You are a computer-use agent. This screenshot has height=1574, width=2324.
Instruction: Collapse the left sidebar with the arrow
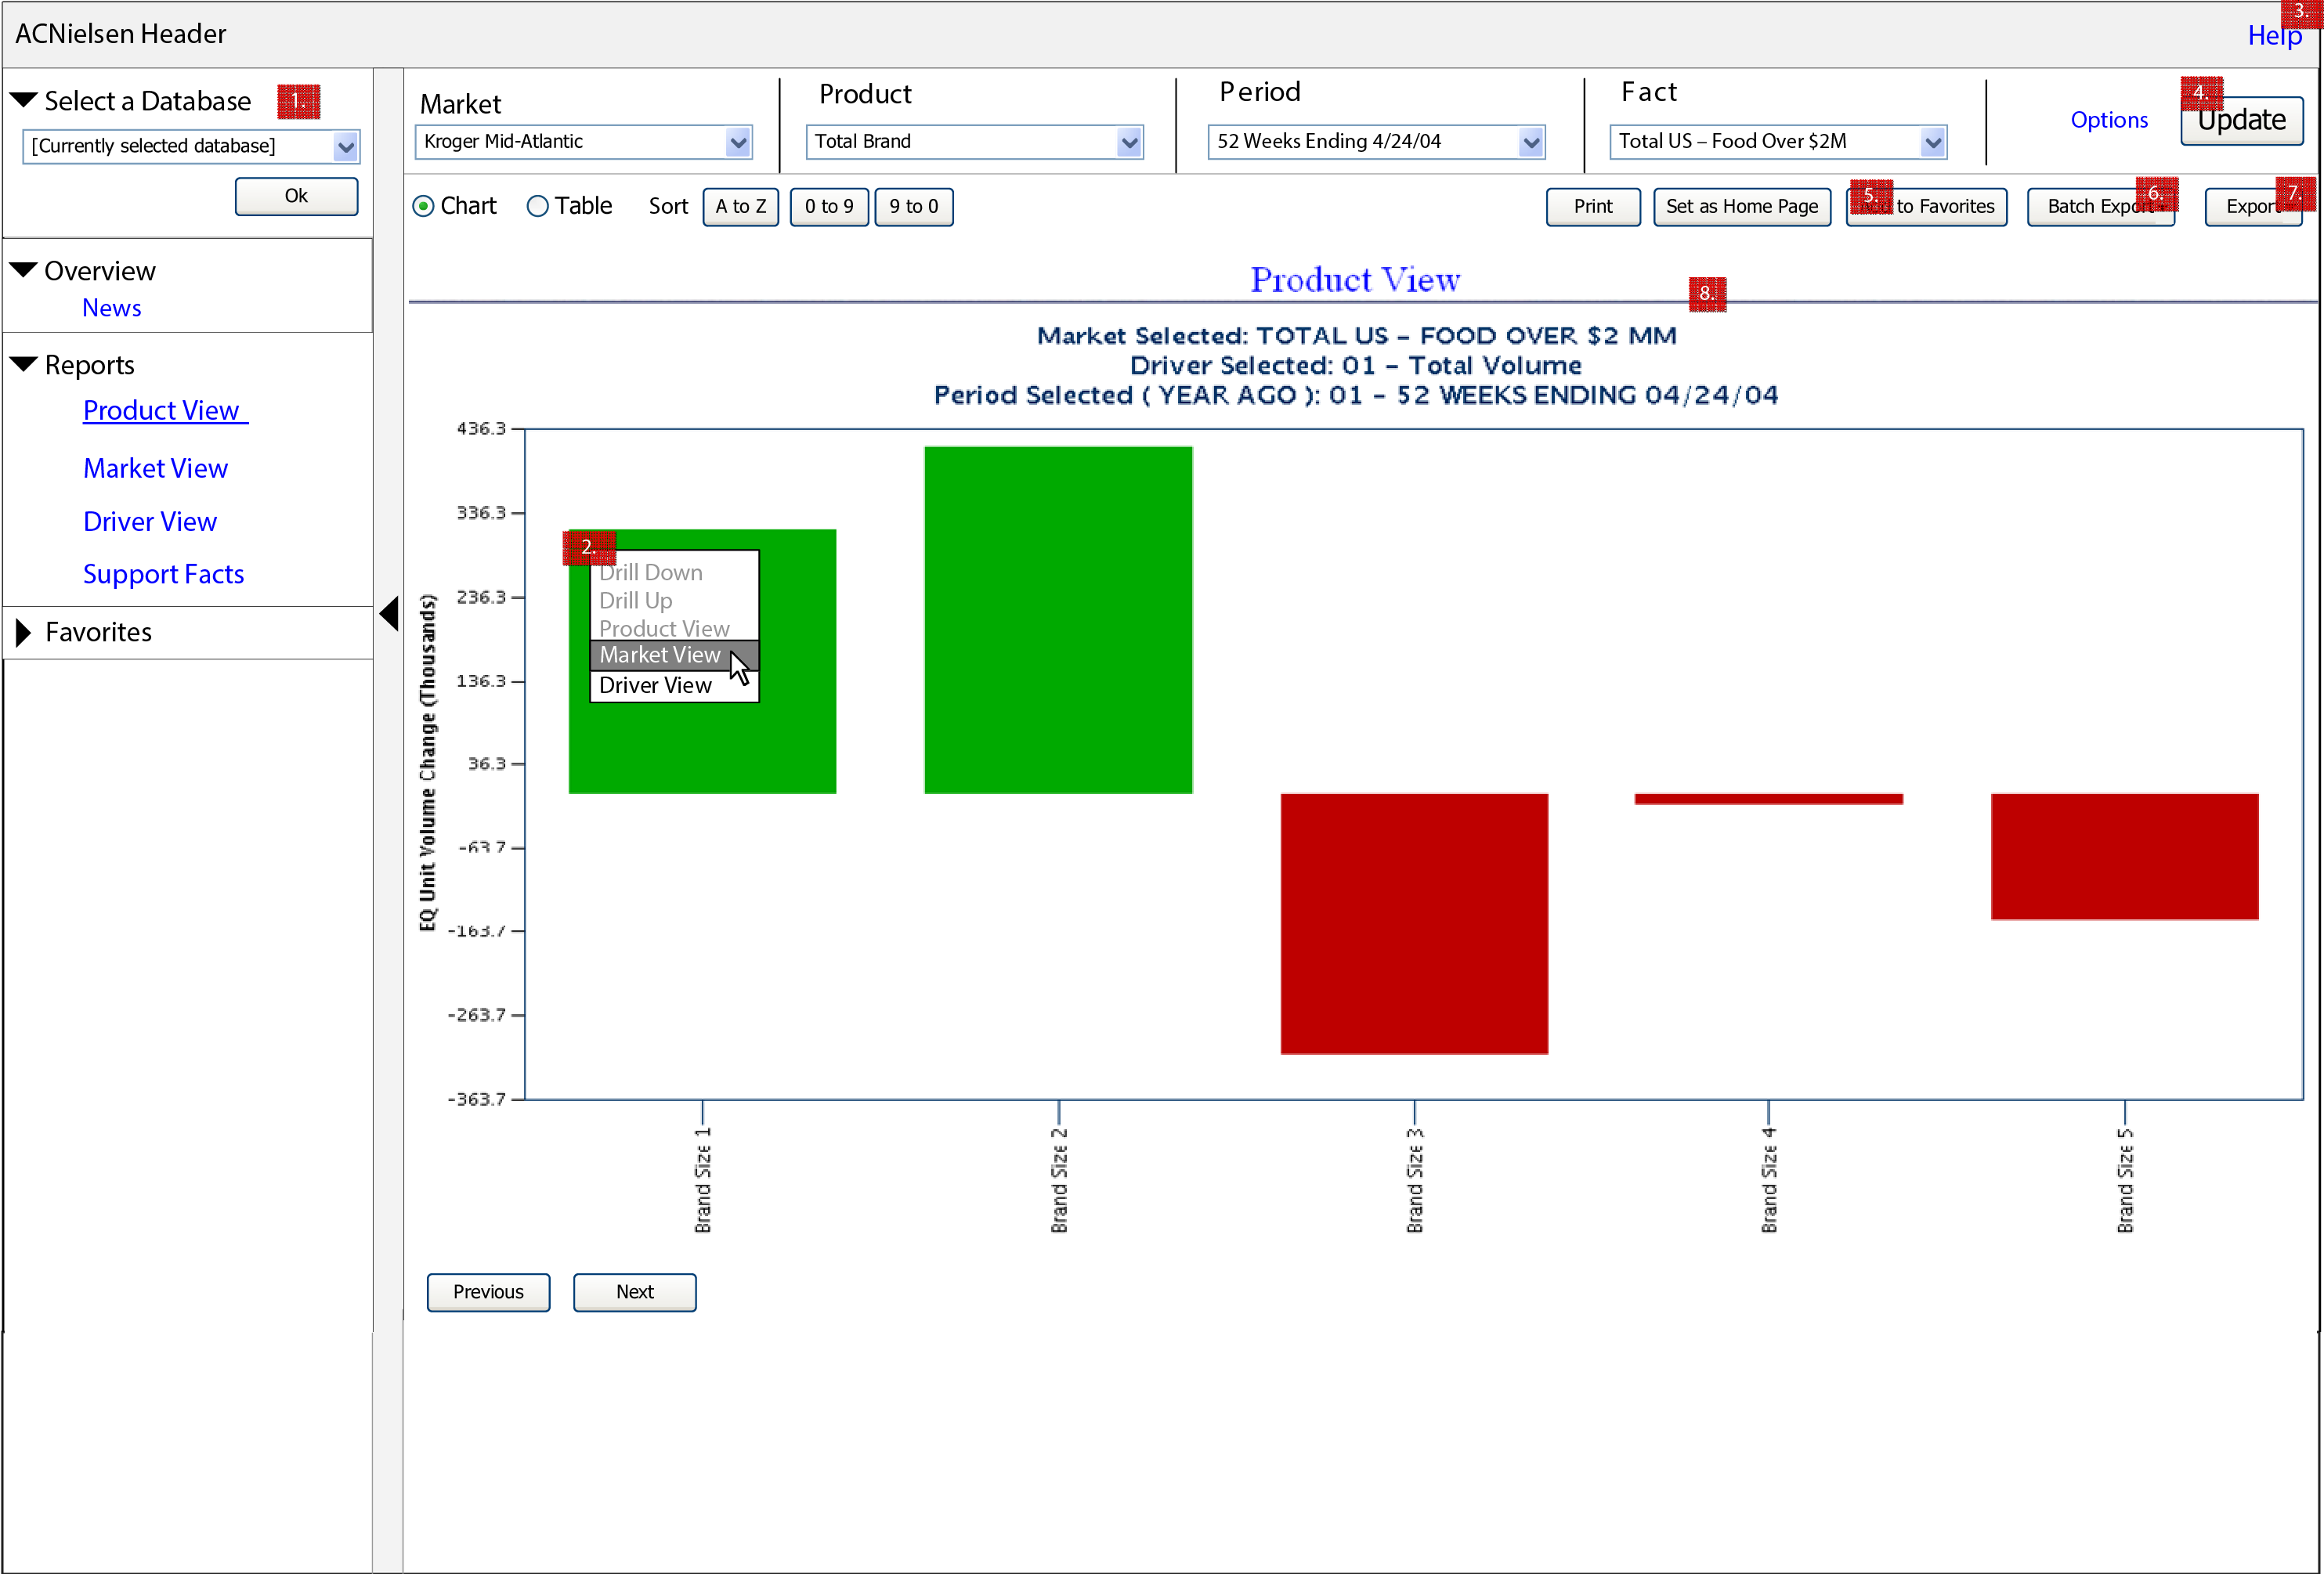390,613
